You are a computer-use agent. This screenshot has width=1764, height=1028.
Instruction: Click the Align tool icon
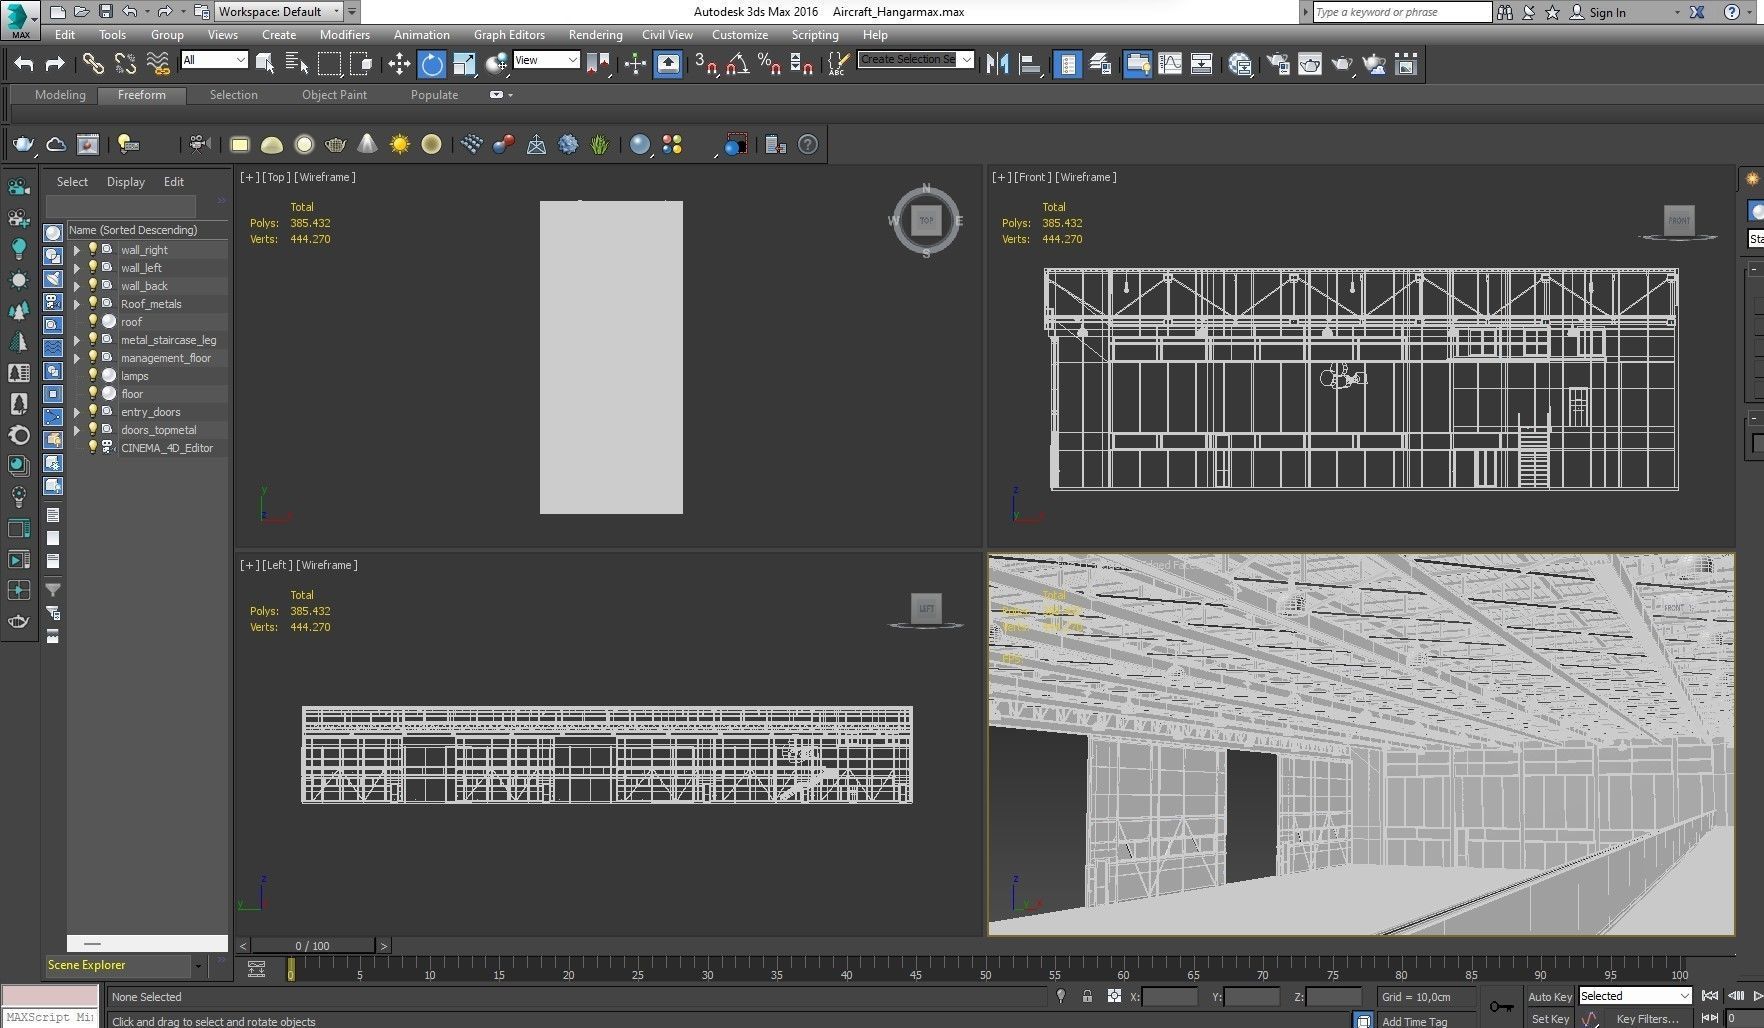[1030, 65]
